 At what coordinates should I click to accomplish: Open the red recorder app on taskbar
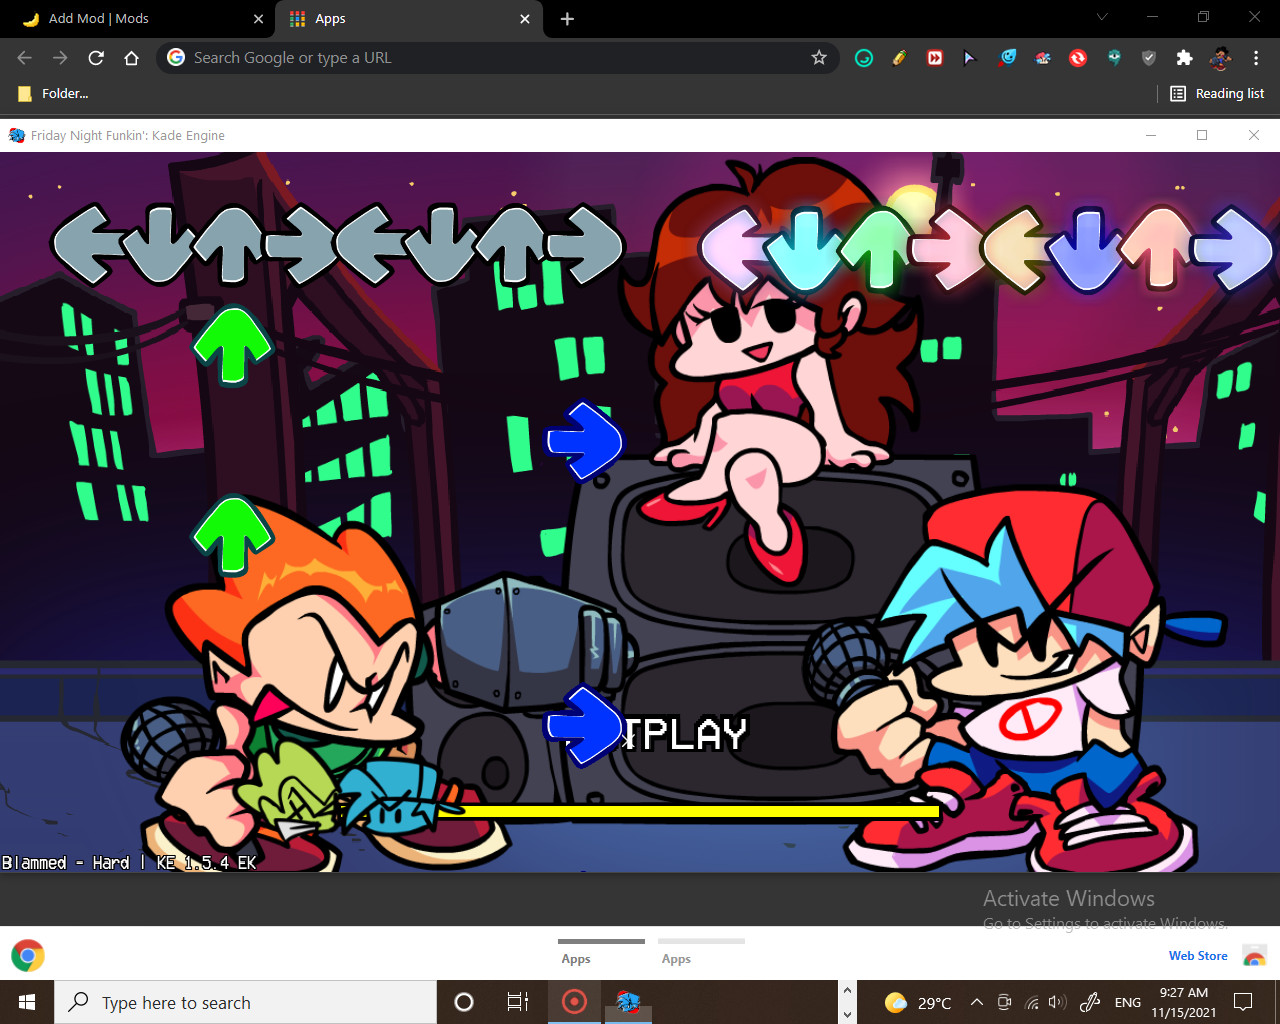574,1002
